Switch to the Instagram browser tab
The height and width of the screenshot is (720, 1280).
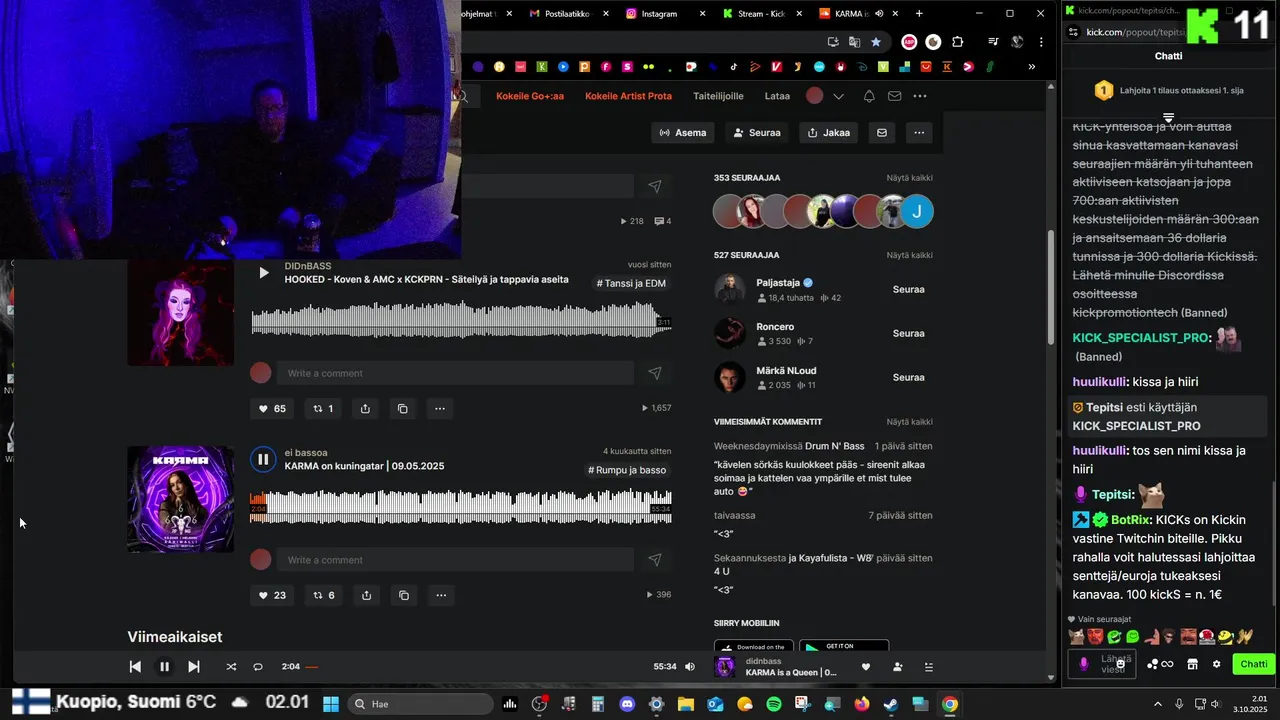659,14
